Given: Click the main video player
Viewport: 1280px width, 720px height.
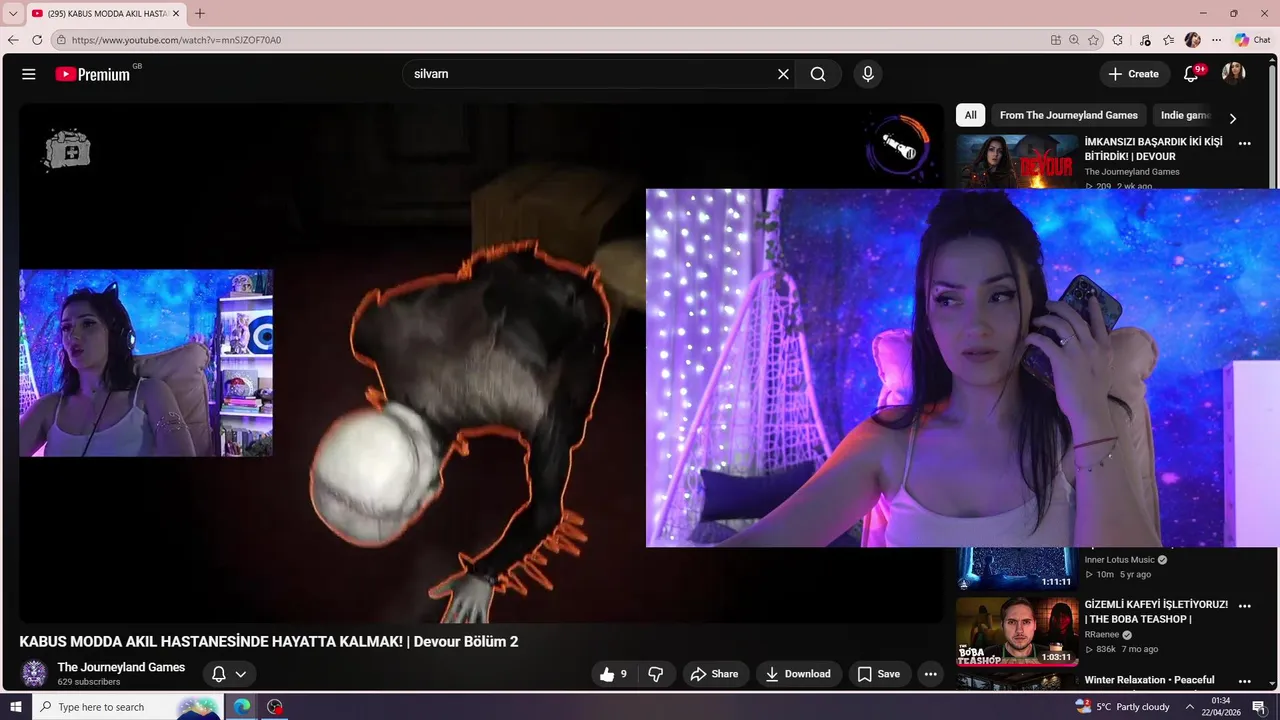Looking at the screenshot, I should tap(481, 363).
